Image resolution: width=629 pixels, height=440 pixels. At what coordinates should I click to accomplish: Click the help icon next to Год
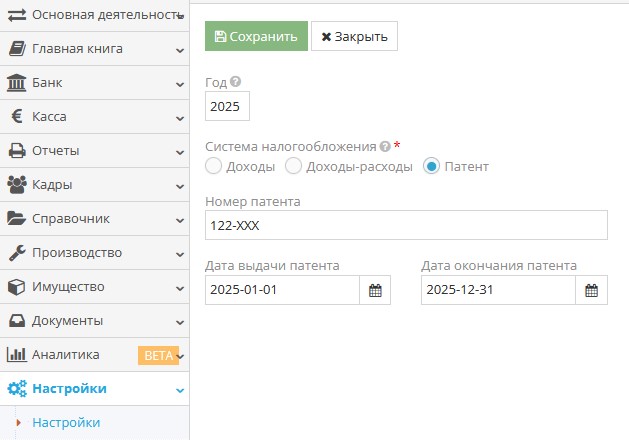[235, 81]
